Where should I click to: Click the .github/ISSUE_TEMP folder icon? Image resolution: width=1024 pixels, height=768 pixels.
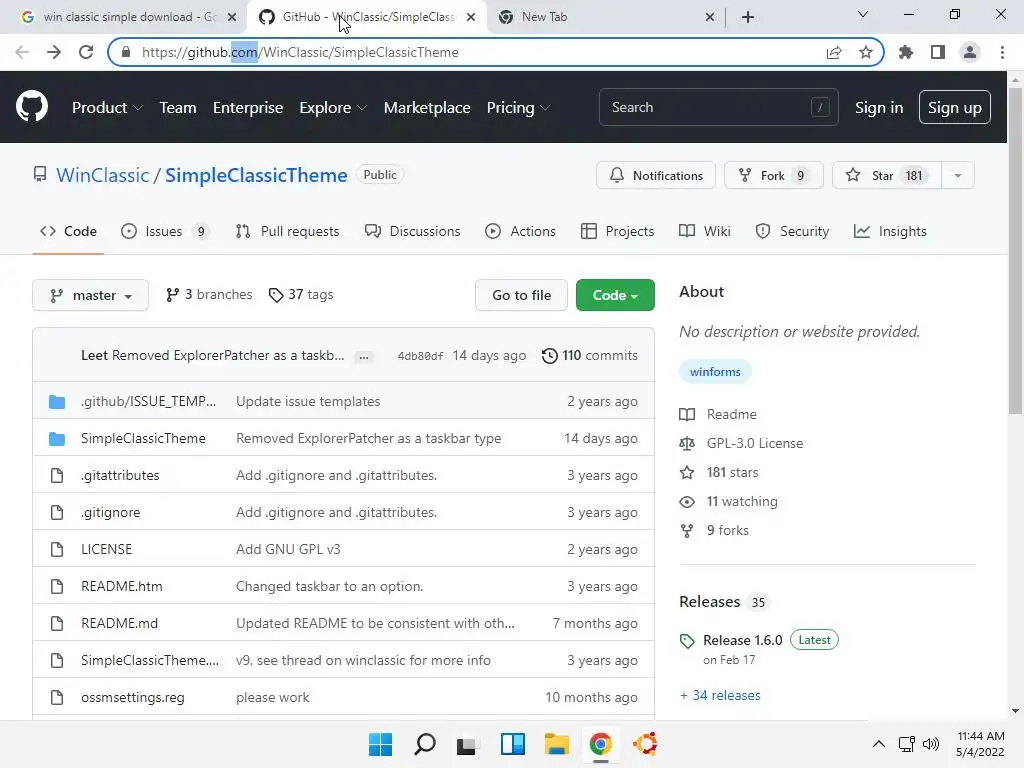click(57, 402)
